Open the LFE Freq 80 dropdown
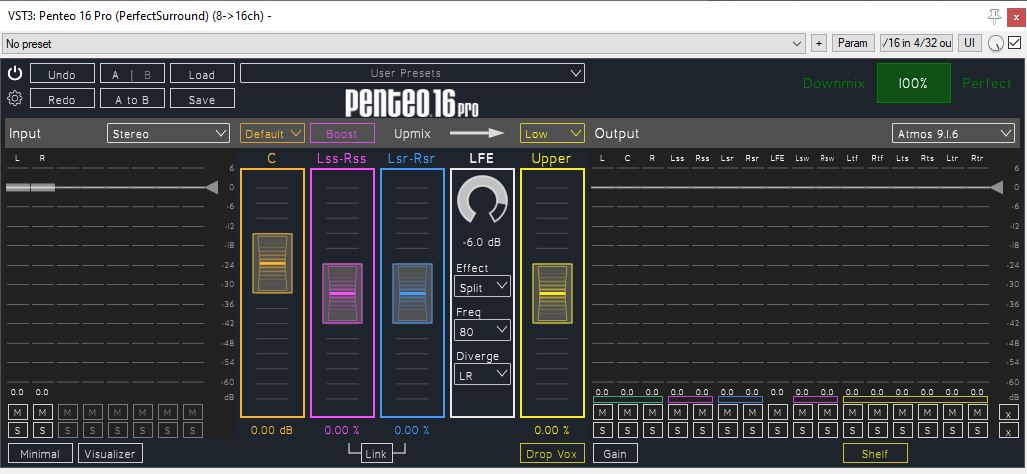The image size is (1027, 474). [482, 330]
